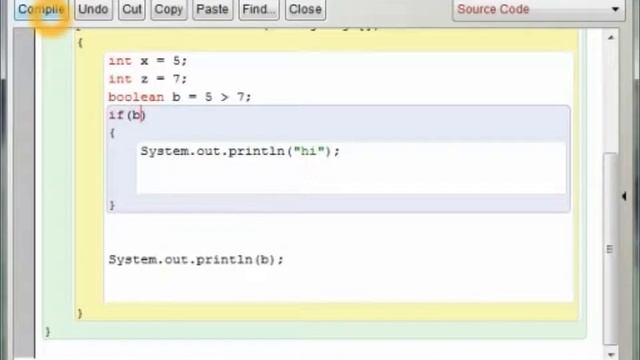This screenshot has width=640, height=360.
Task: Click the line 'int z = 7;'
Action: [147, 79]
